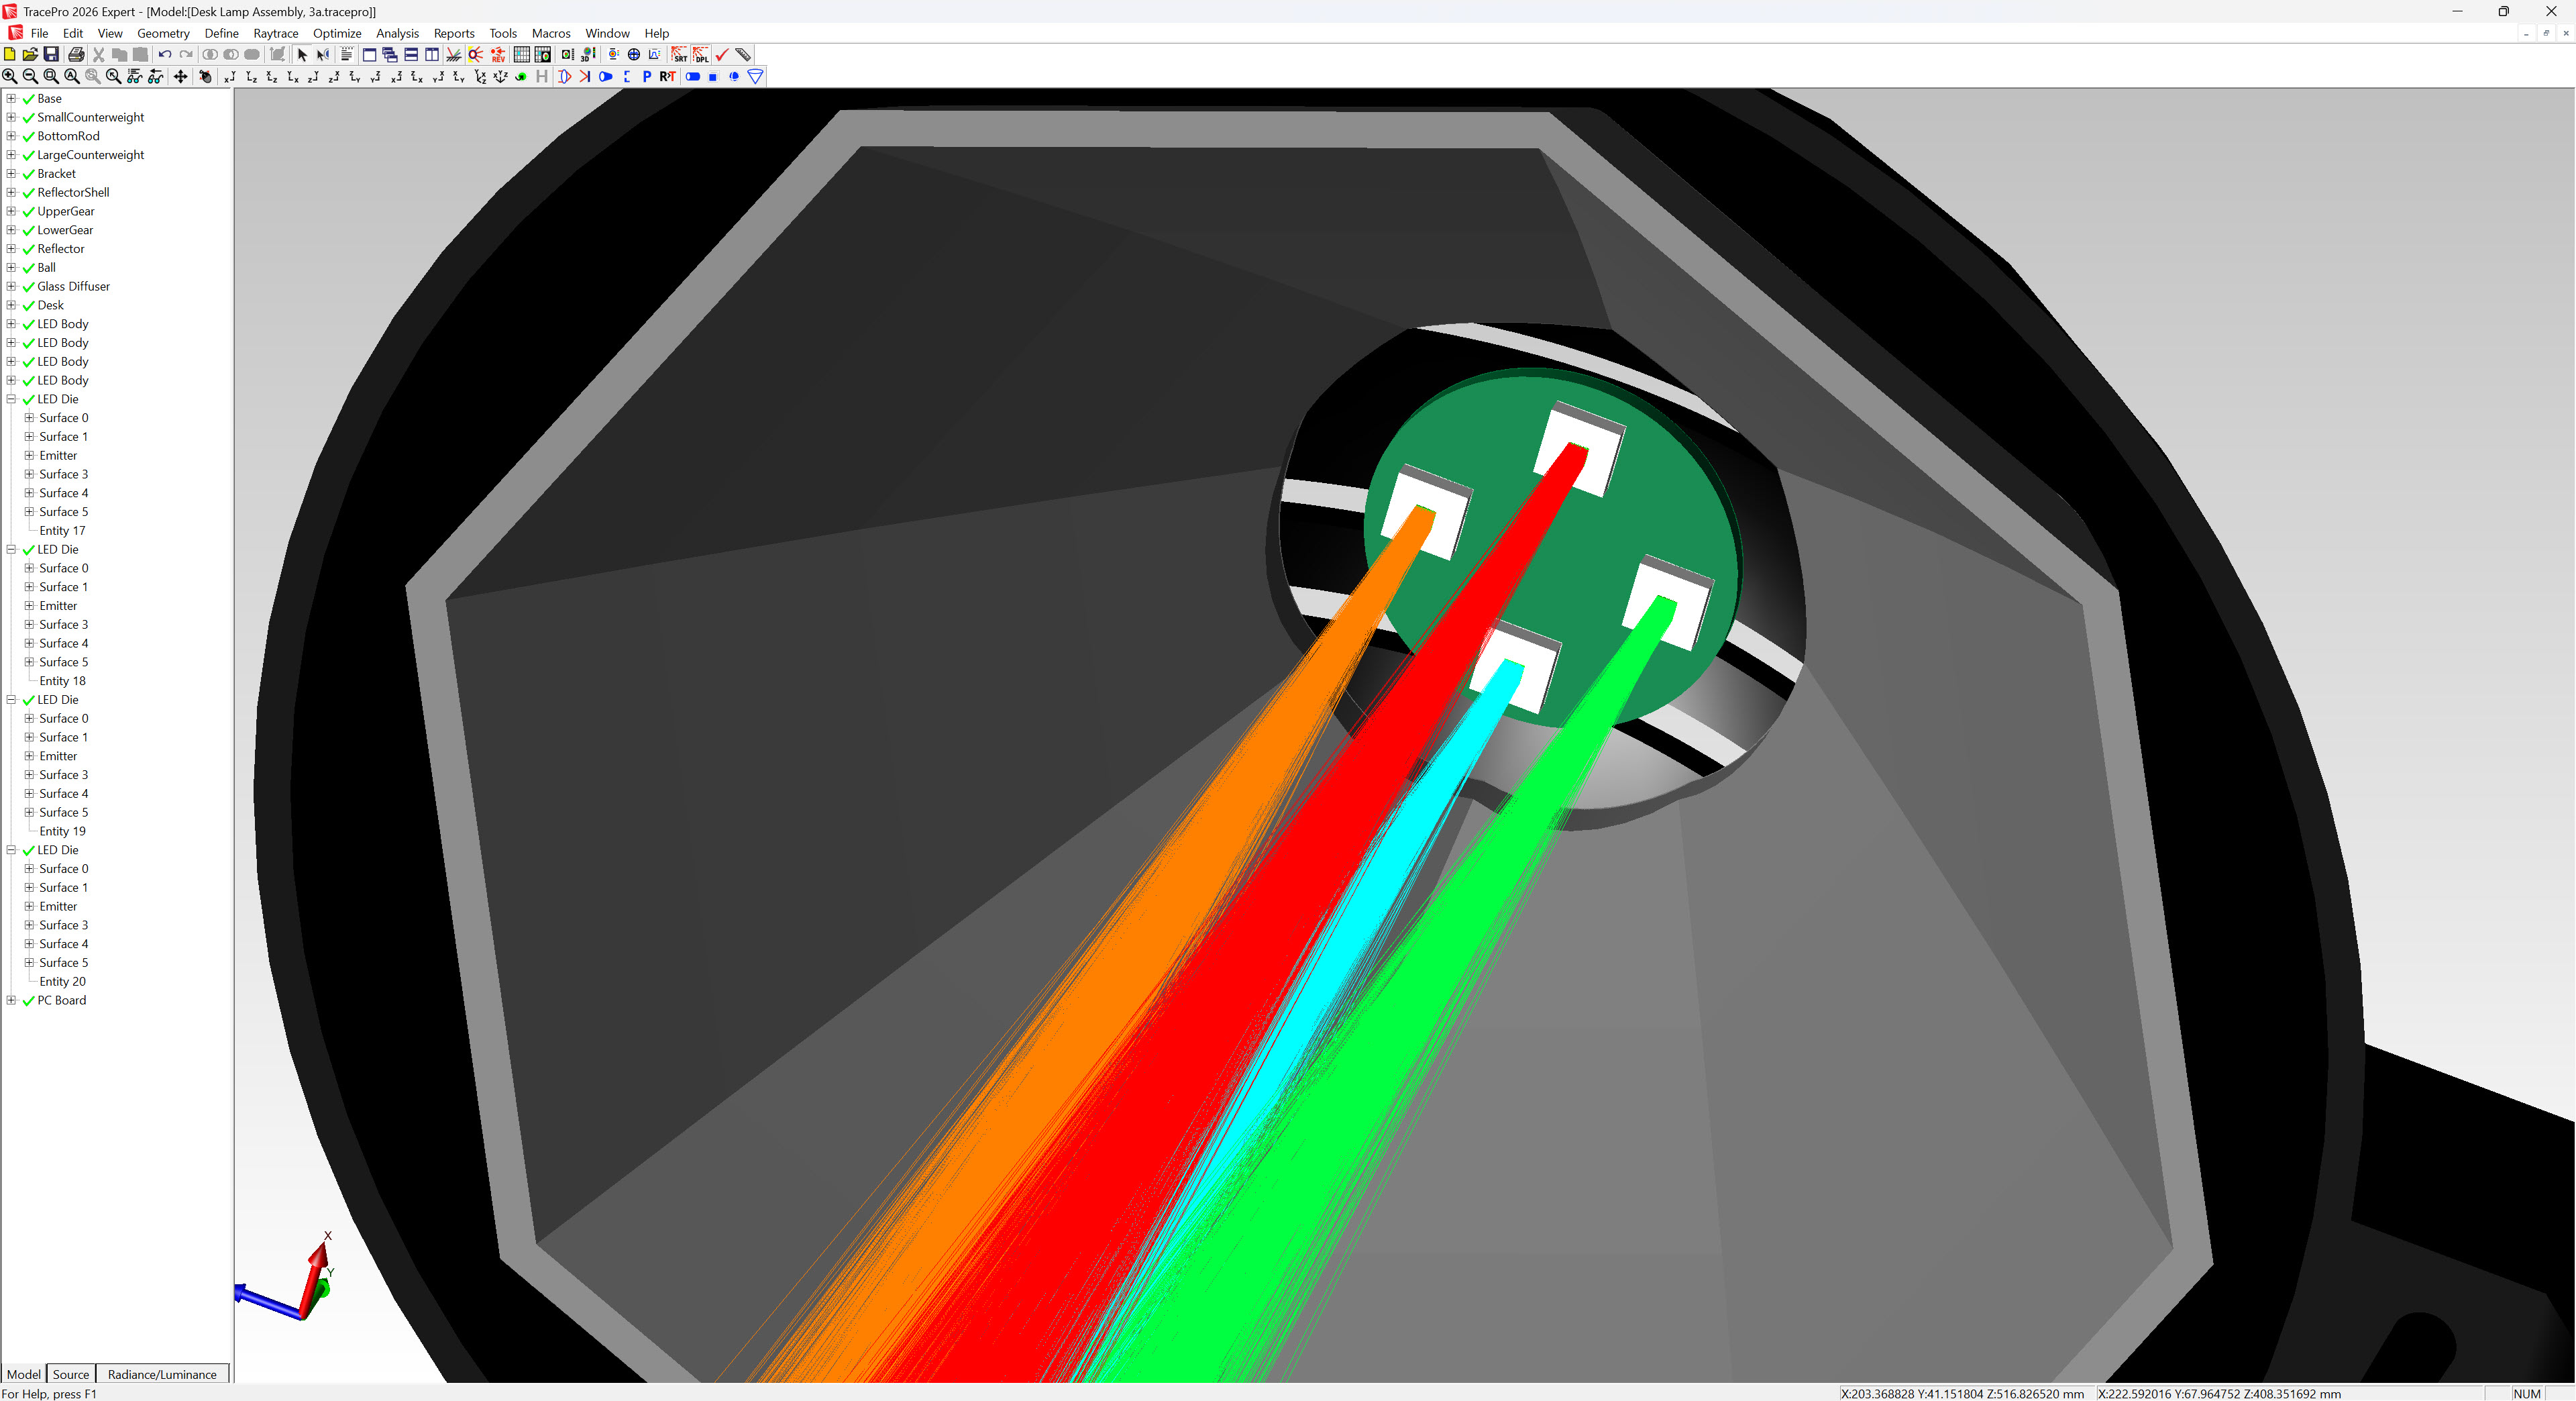Toggle the green check next to SmallCounterweight

coord(28,118)
